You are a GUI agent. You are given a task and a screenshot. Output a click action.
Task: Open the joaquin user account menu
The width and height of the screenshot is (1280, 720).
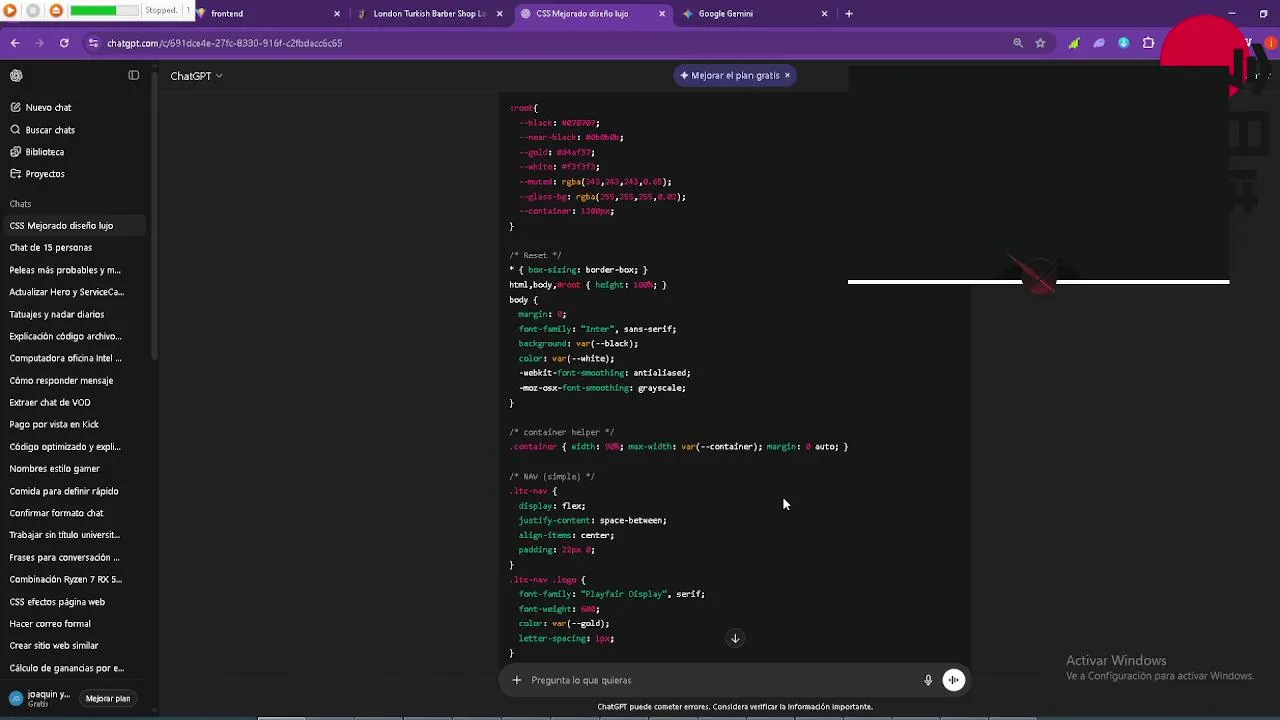click(x=40, y=698)
